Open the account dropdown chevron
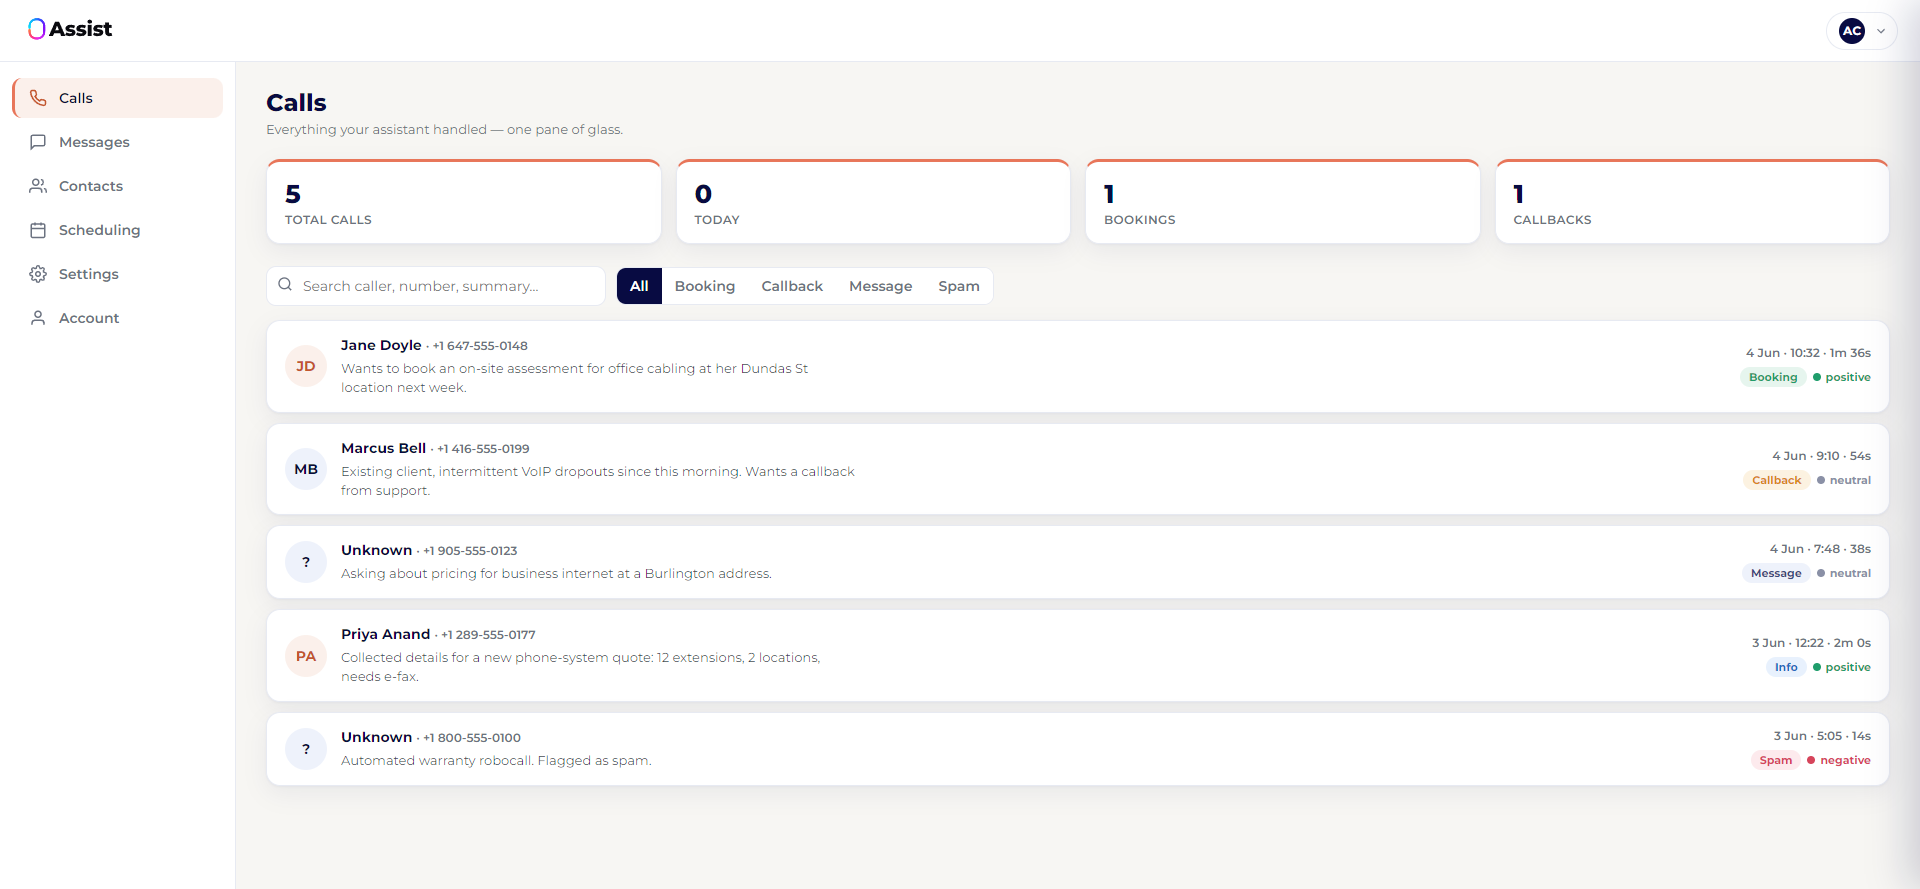Screen dimensions: 1920x889 point(1881,31)
